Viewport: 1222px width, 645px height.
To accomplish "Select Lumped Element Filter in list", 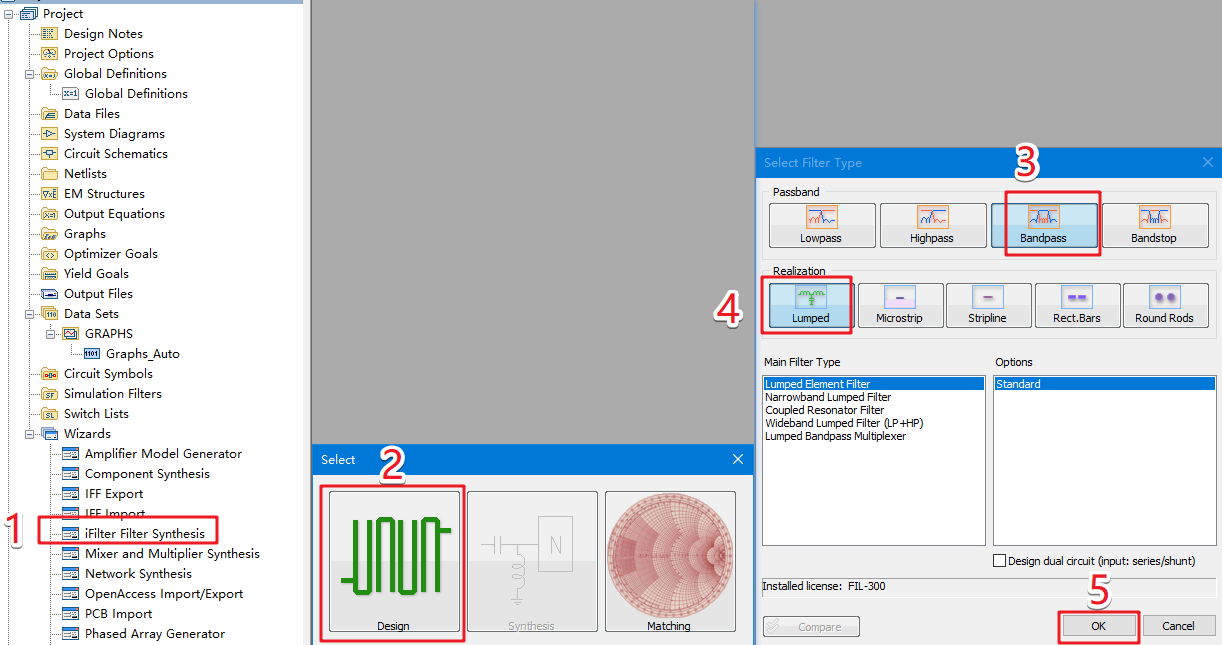I will click(x=873, y=384).
